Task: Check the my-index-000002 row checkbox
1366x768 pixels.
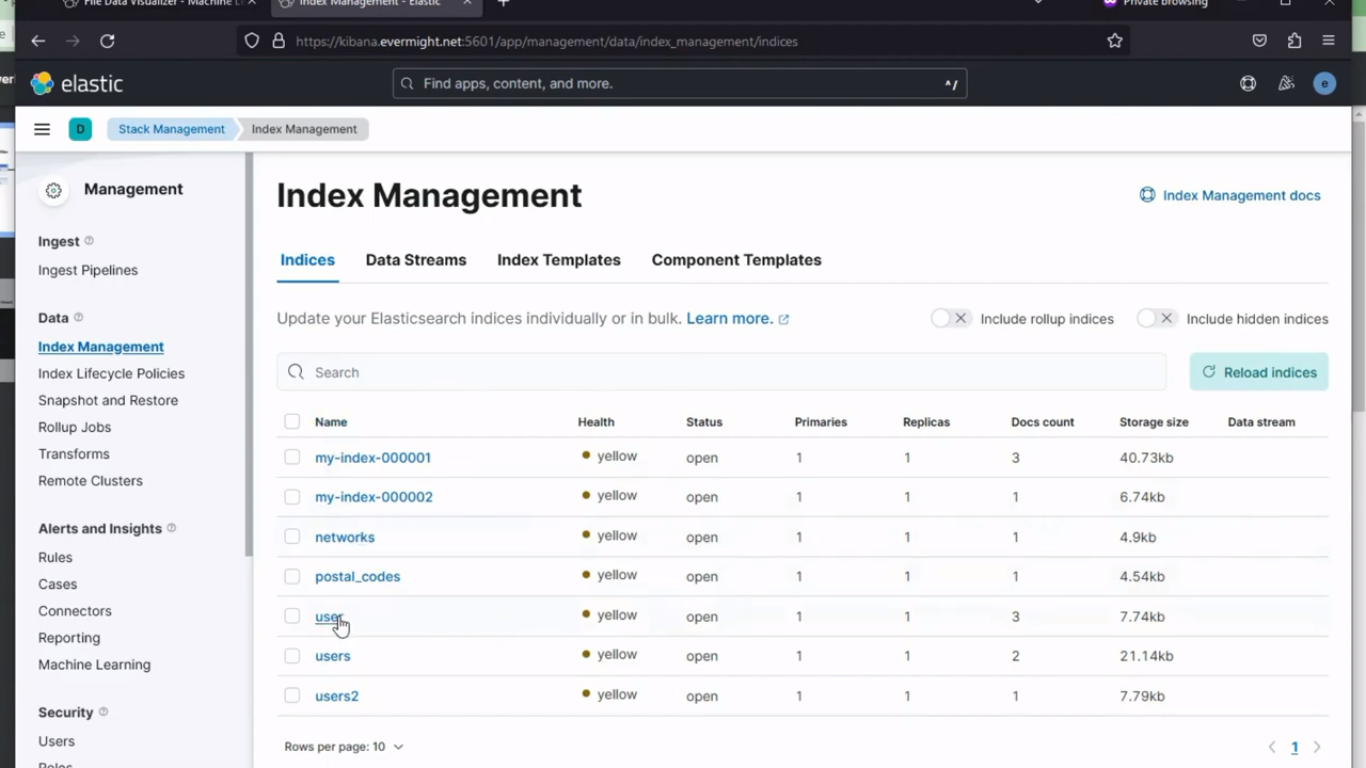Action: [292, 497]
